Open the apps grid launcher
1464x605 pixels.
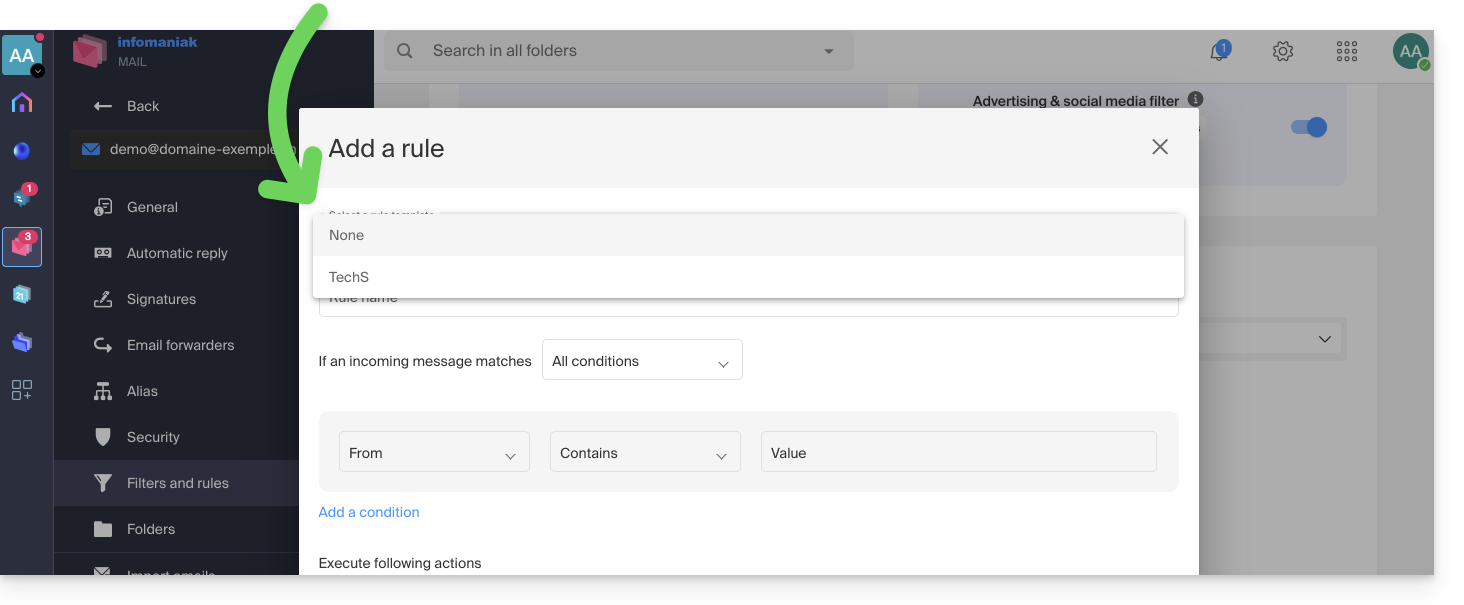[x=1347, y=51]
